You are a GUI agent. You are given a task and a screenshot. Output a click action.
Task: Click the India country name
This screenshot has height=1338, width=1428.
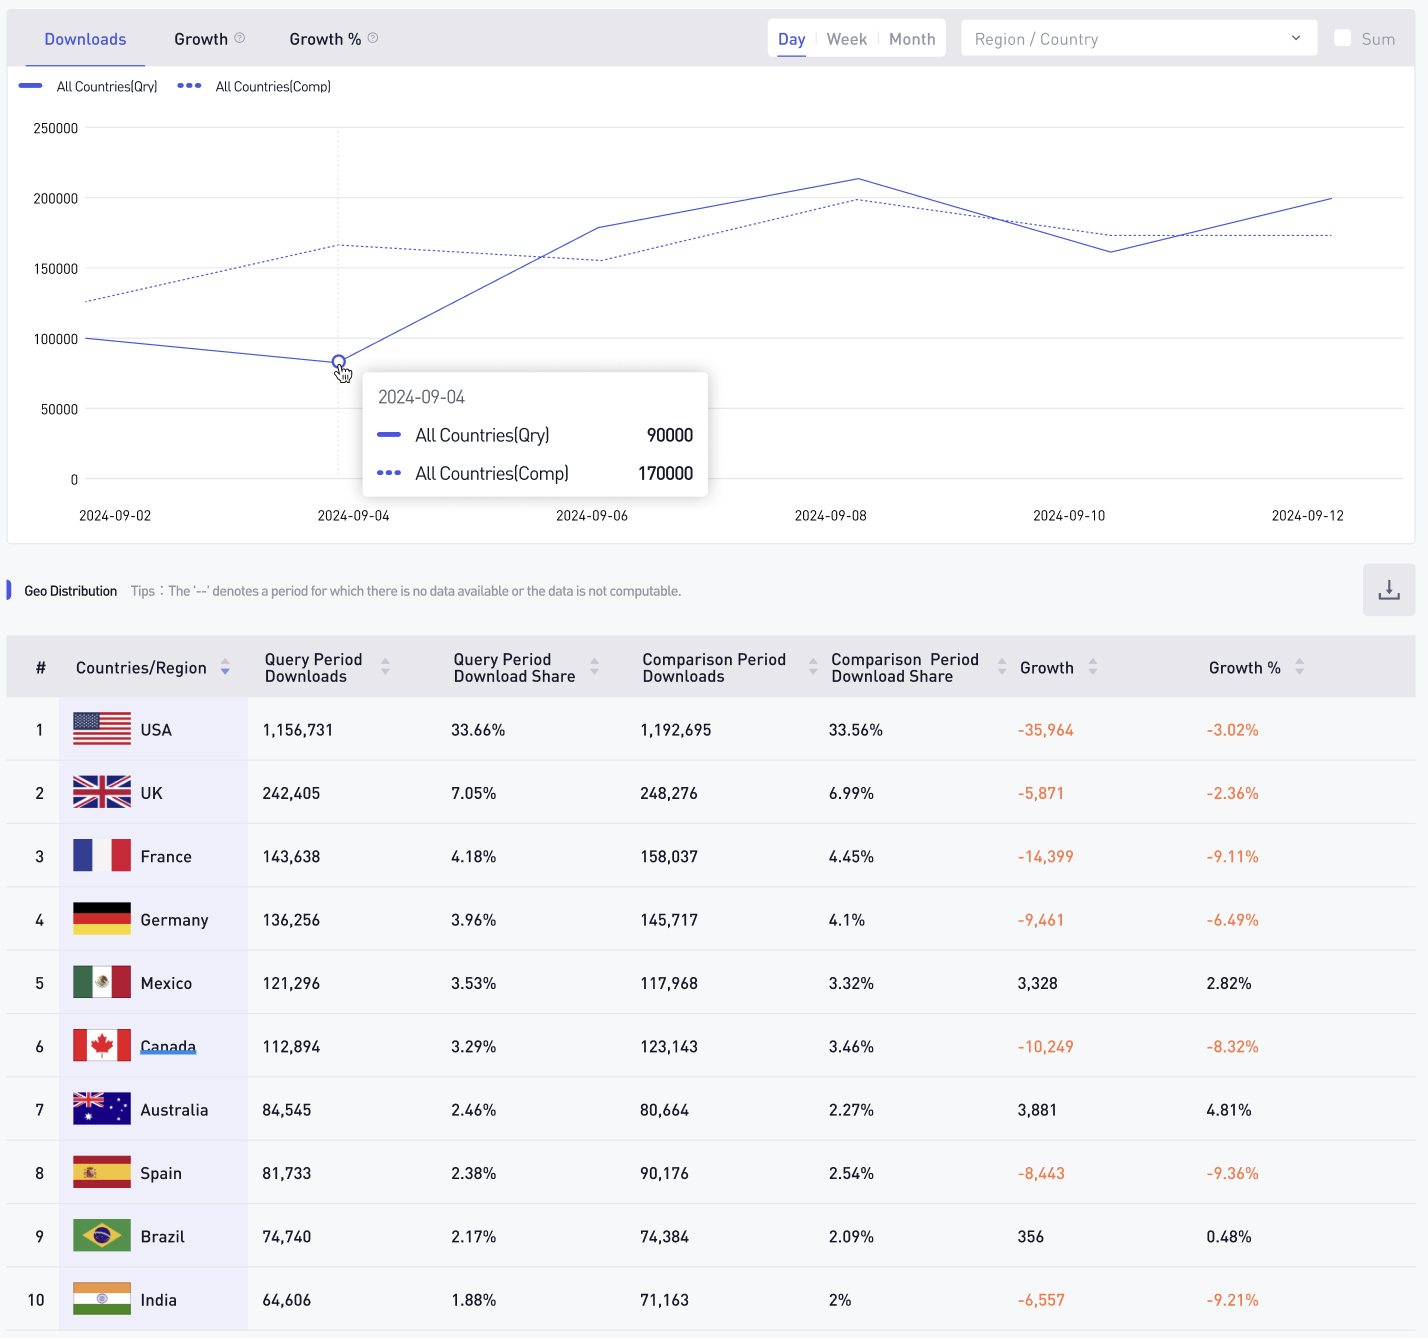[x=158, y=1300]
